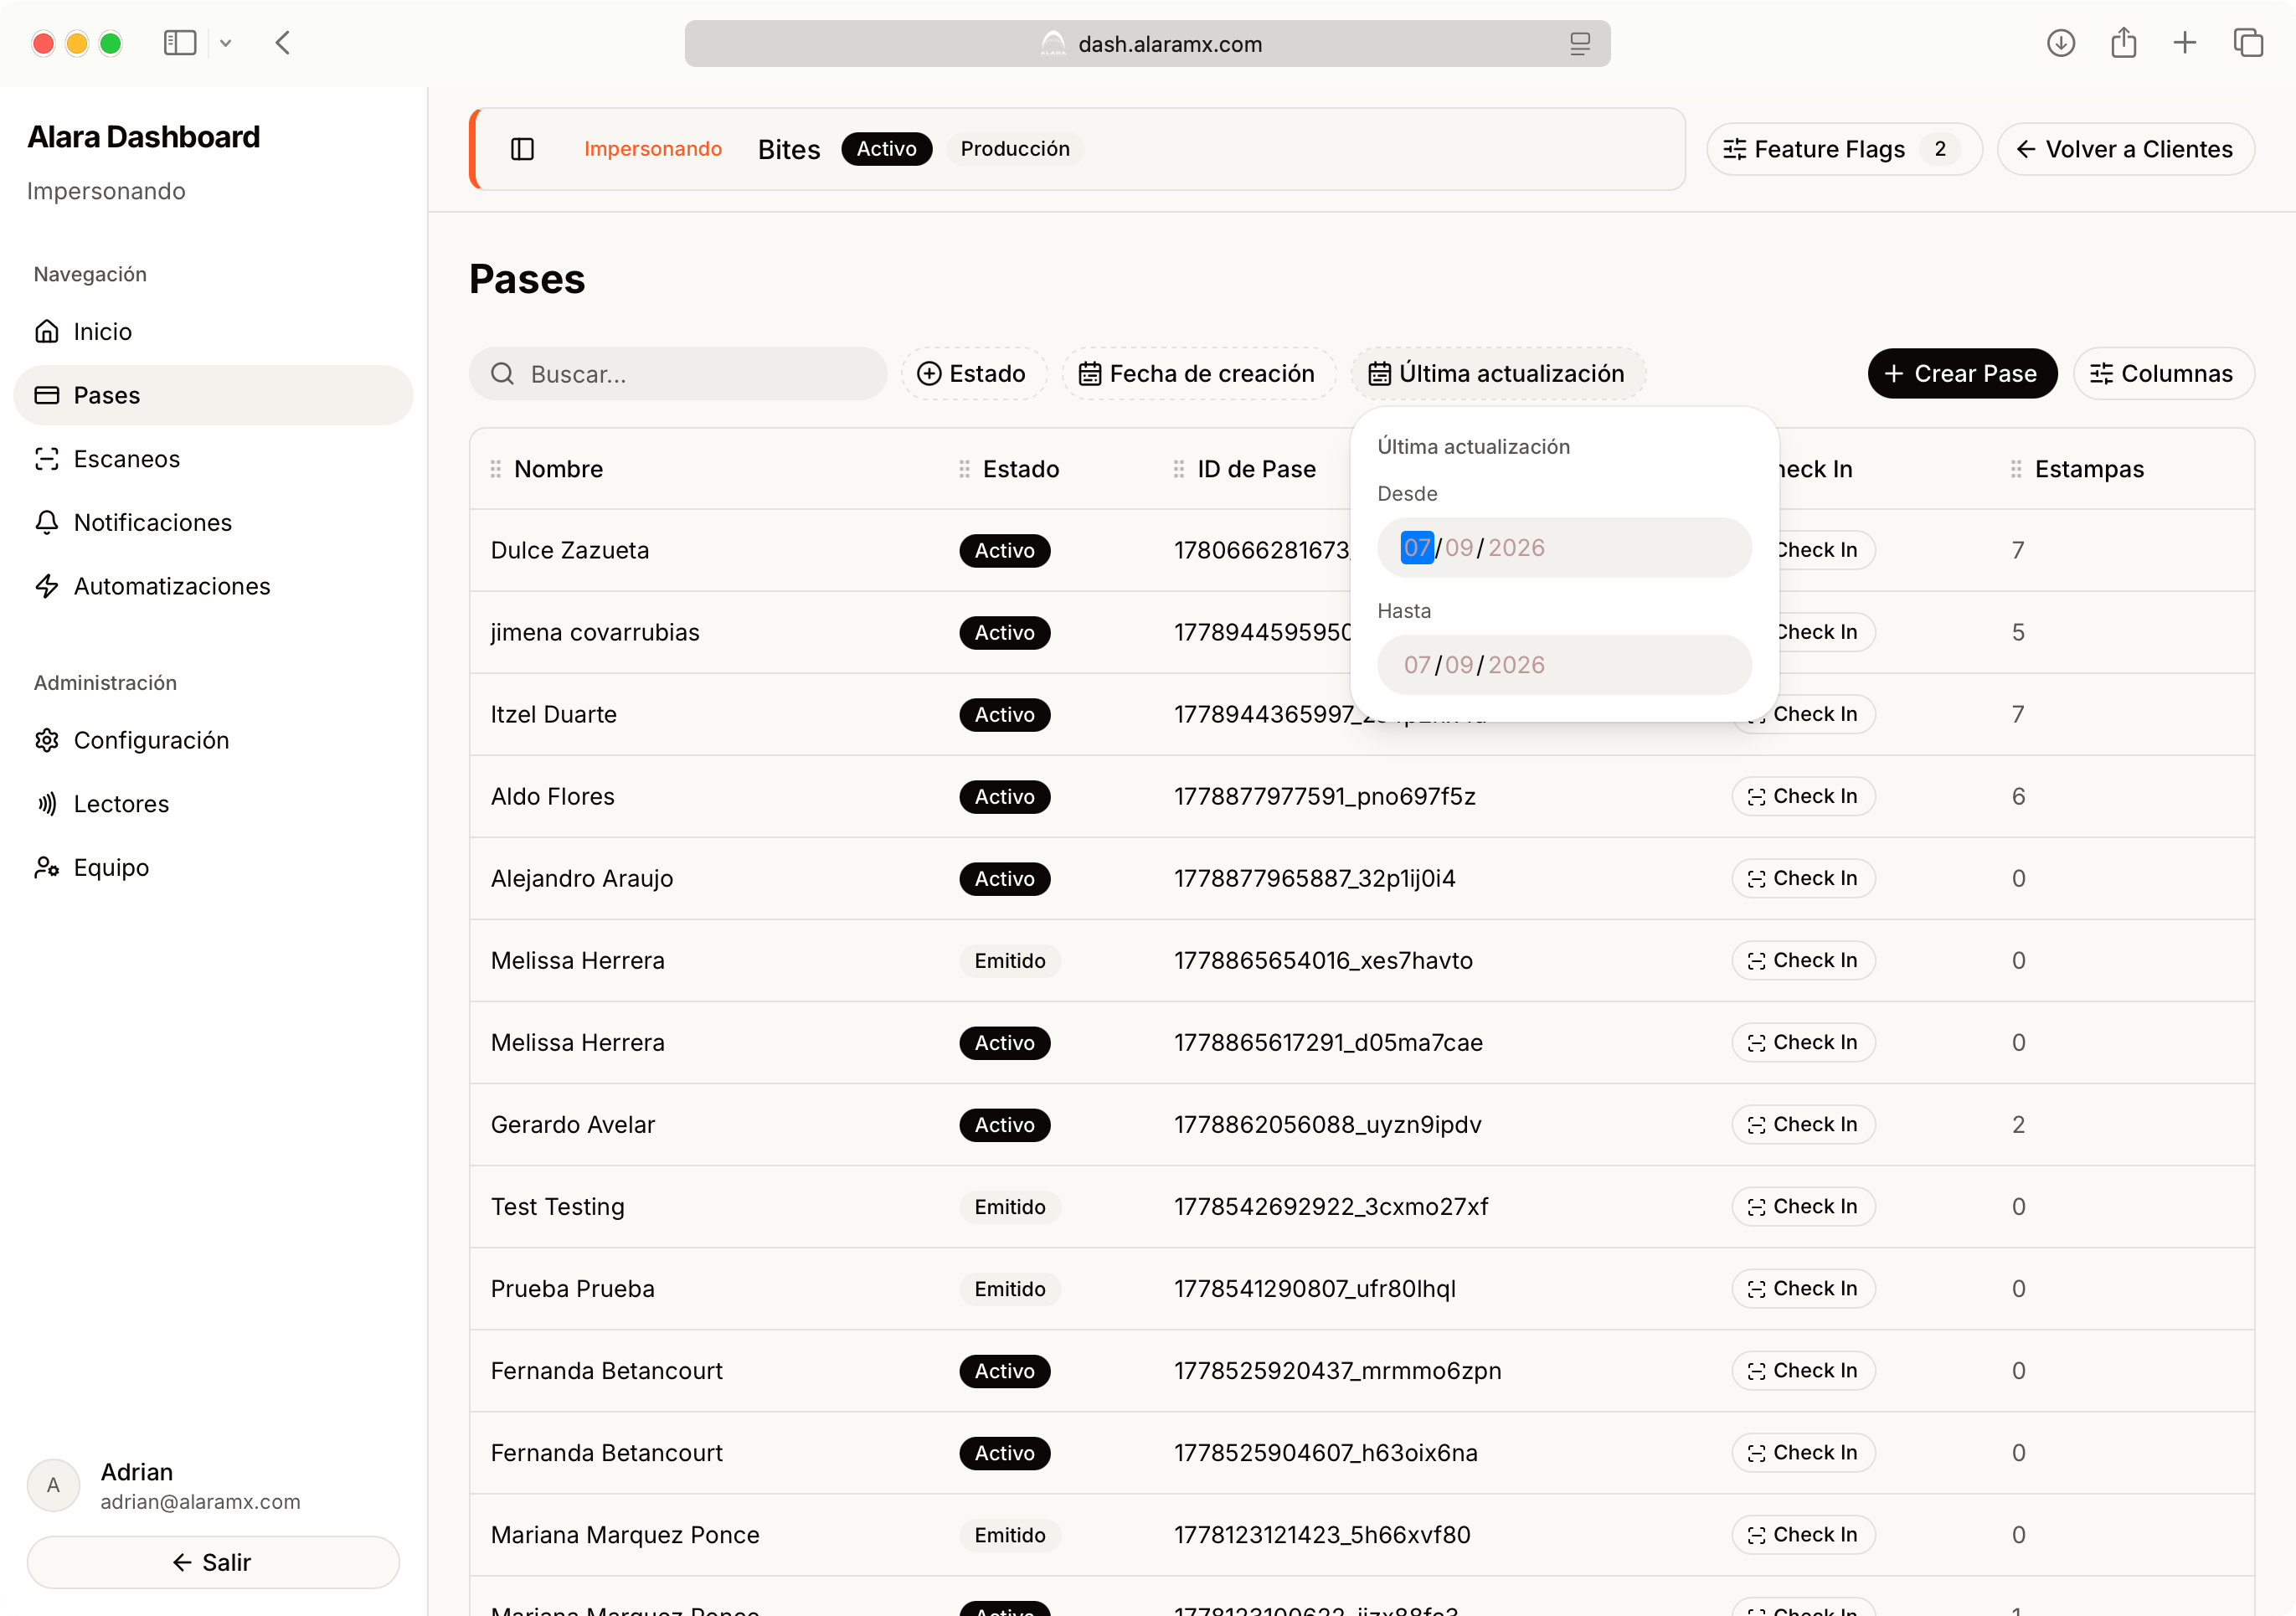Click the Activo status badge beside Bites
Viewport: 2296px width, 1616px height.
886,149
